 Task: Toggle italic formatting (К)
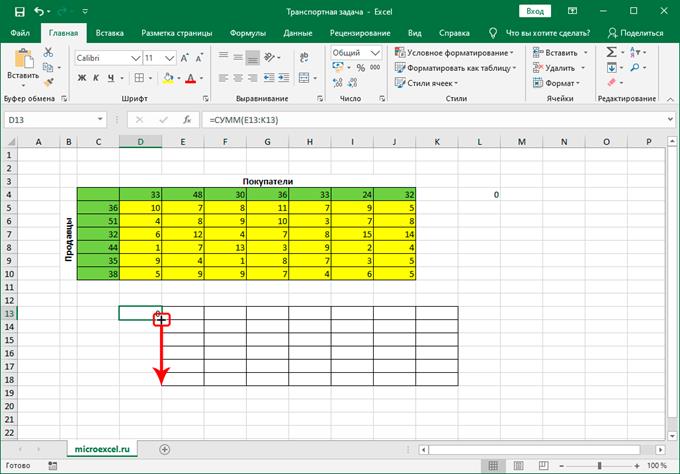[96, 78]
